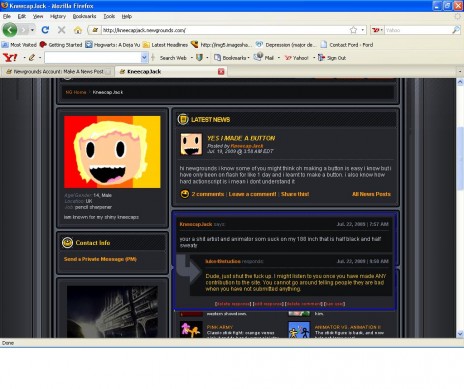Screen dimensions: 464x389
Task: Click the NG Home breadcrumb link
Action: pos(76,92)
